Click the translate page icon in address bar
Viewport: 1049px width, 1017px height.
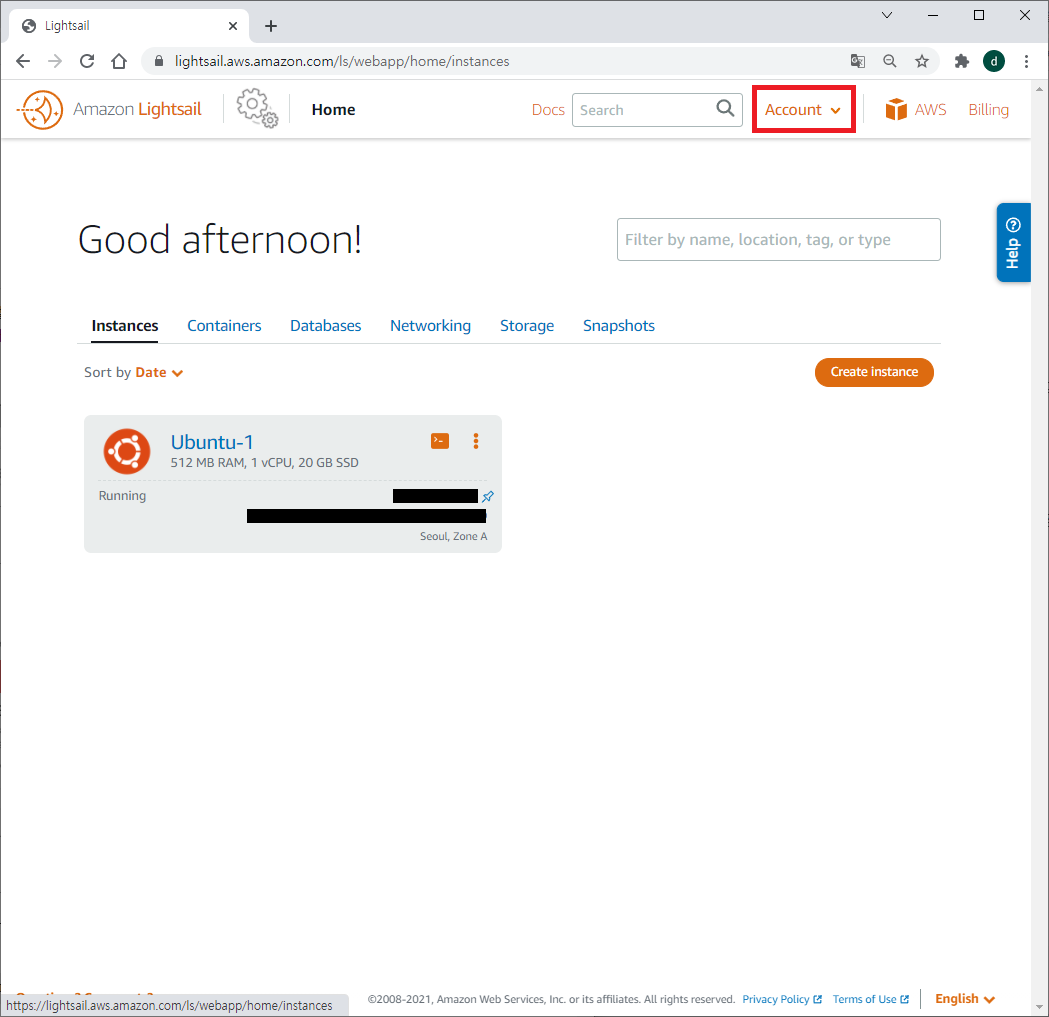pyautogui.click(x=858, y=62)
